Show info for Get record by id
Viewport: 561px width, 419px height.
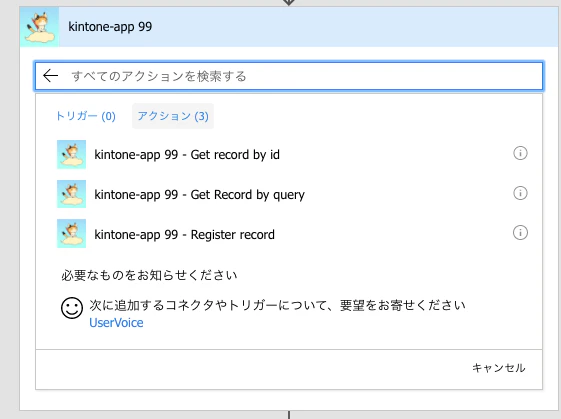520,153
